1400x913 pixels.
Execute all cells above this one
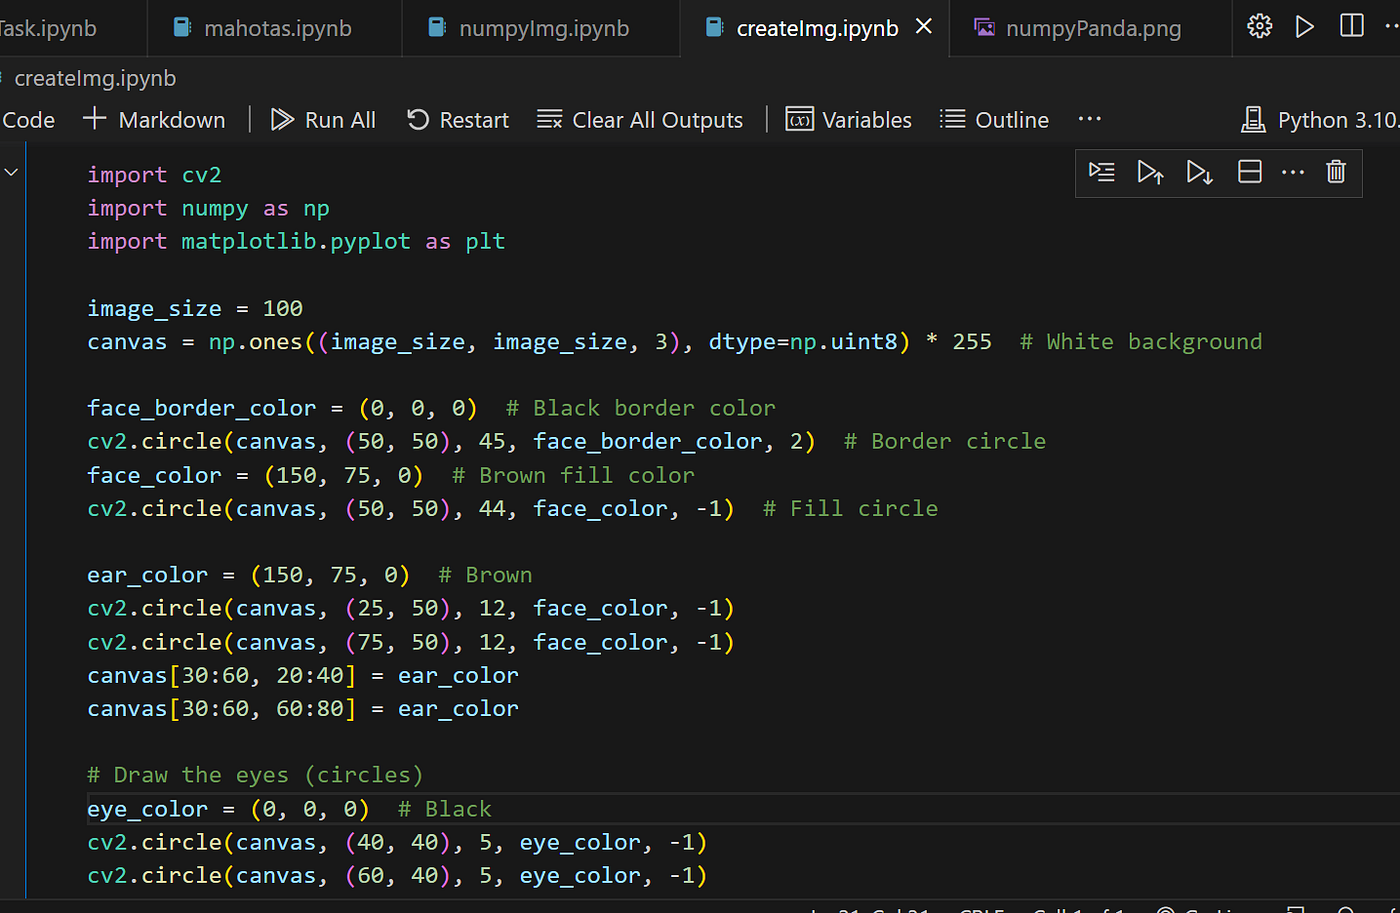click(1150, 172)
